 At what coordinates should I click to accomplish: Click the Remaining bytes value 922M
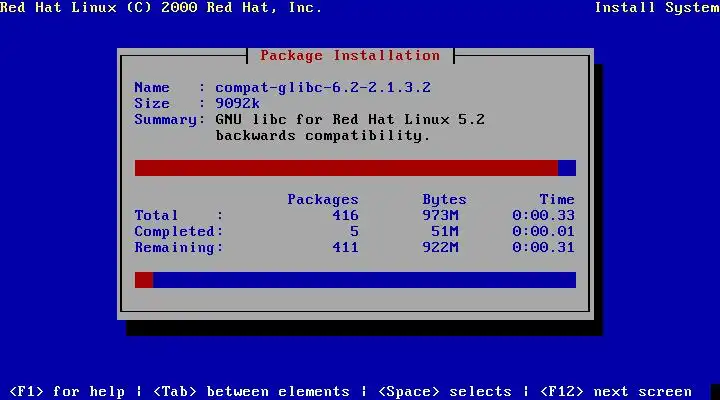(x=440, y=248)
